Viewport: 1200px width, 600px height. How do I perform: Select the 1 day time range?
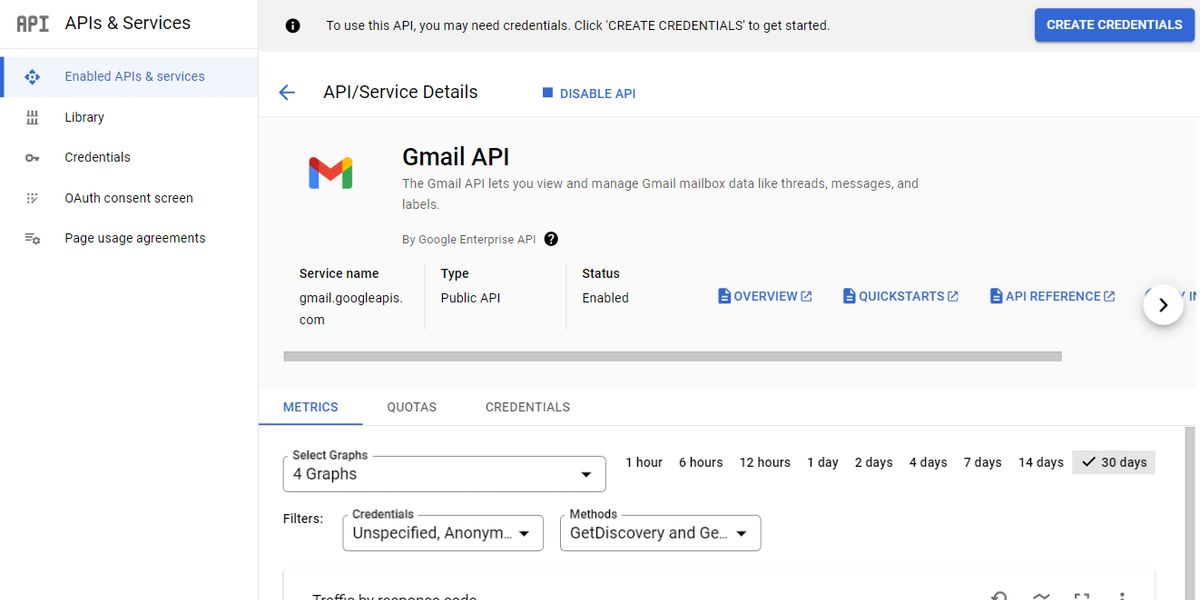[823, 462]
